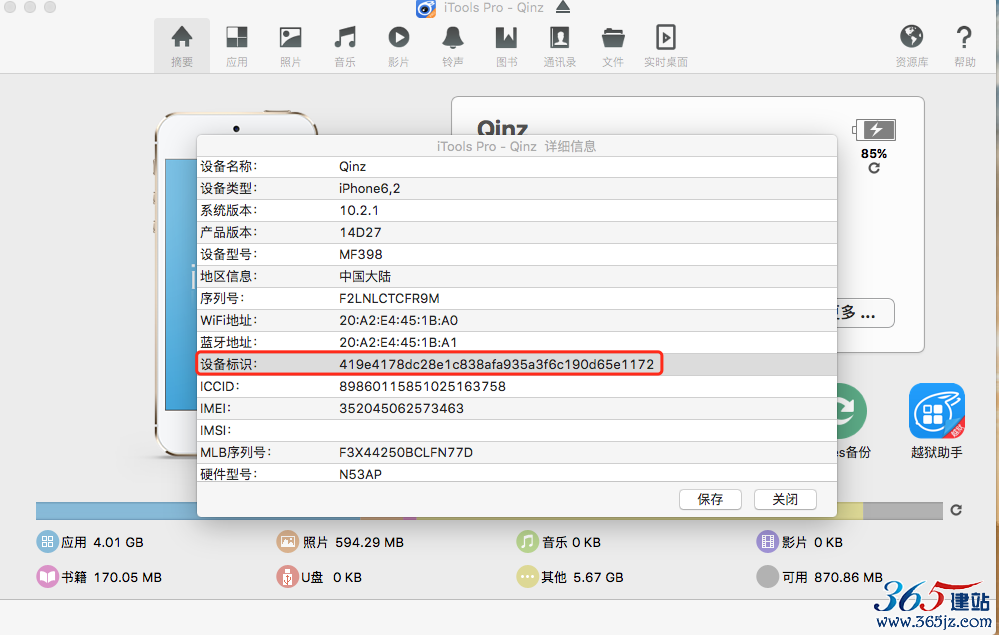The width and height of the screenshot is (999, 635).
Task: Select MLB serial F3X44250BCLFN77D
Action: coord(406,452)
